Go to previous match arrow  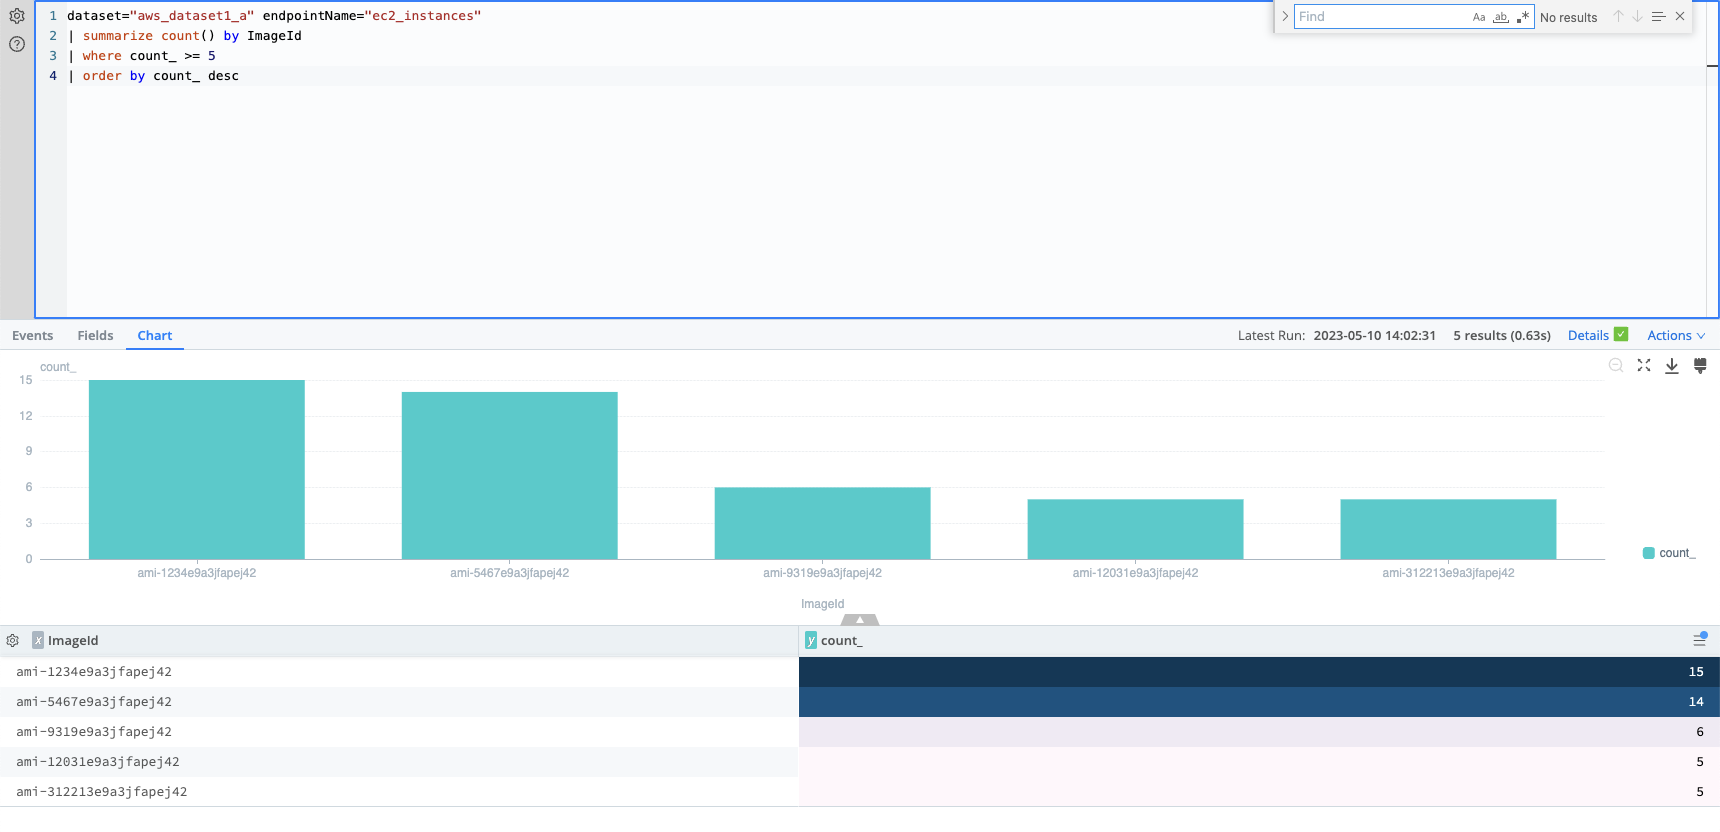1617,17
